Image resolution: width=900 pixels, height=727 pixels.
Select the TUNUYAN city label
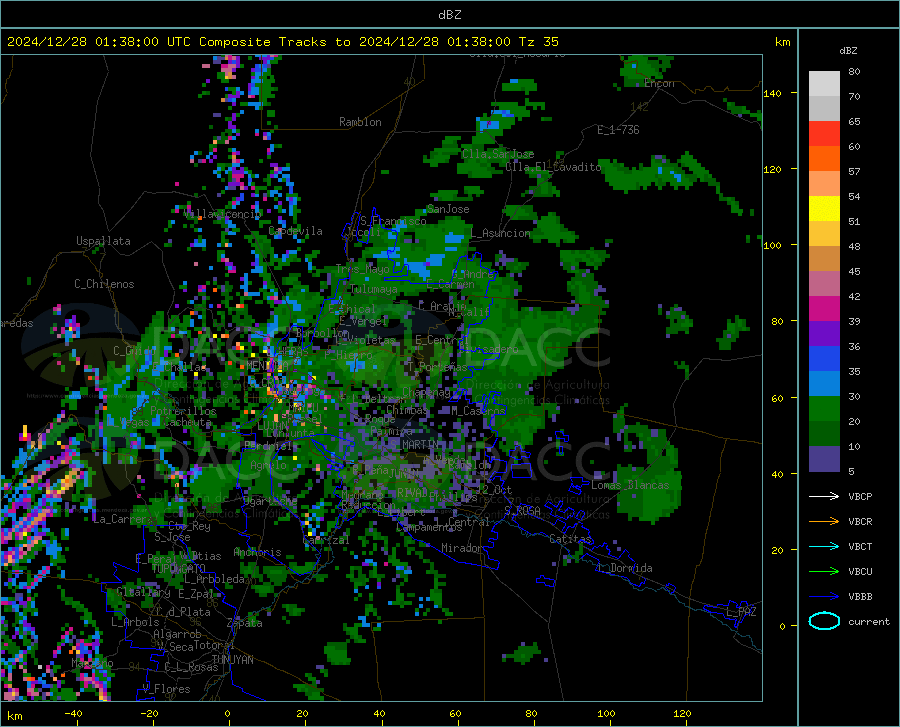coord(232,660)
